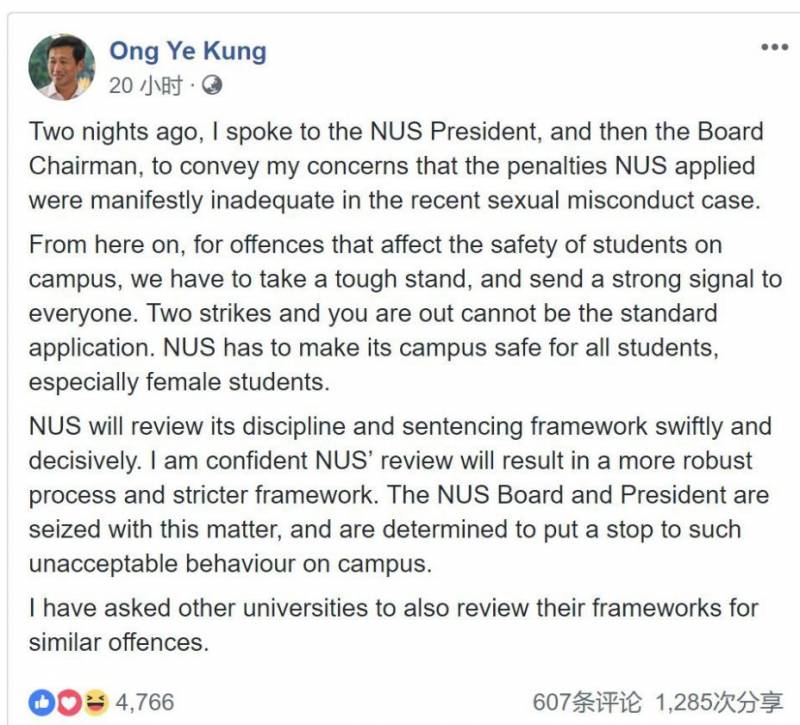The image size is (800, 725).
Task: Click the text 'similar offences.' at post end
Action: (x=119, y=642)
